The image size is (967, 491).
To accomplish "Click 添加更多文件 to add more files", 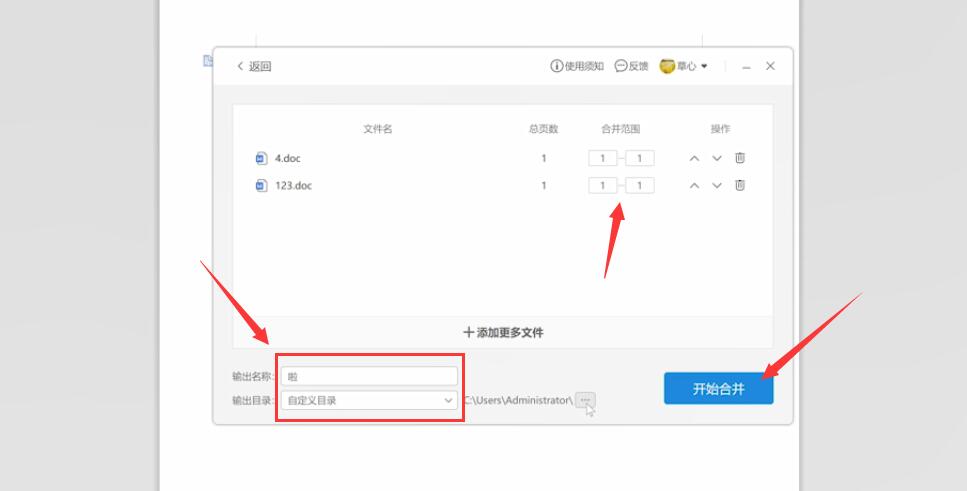I will (503, 332).
